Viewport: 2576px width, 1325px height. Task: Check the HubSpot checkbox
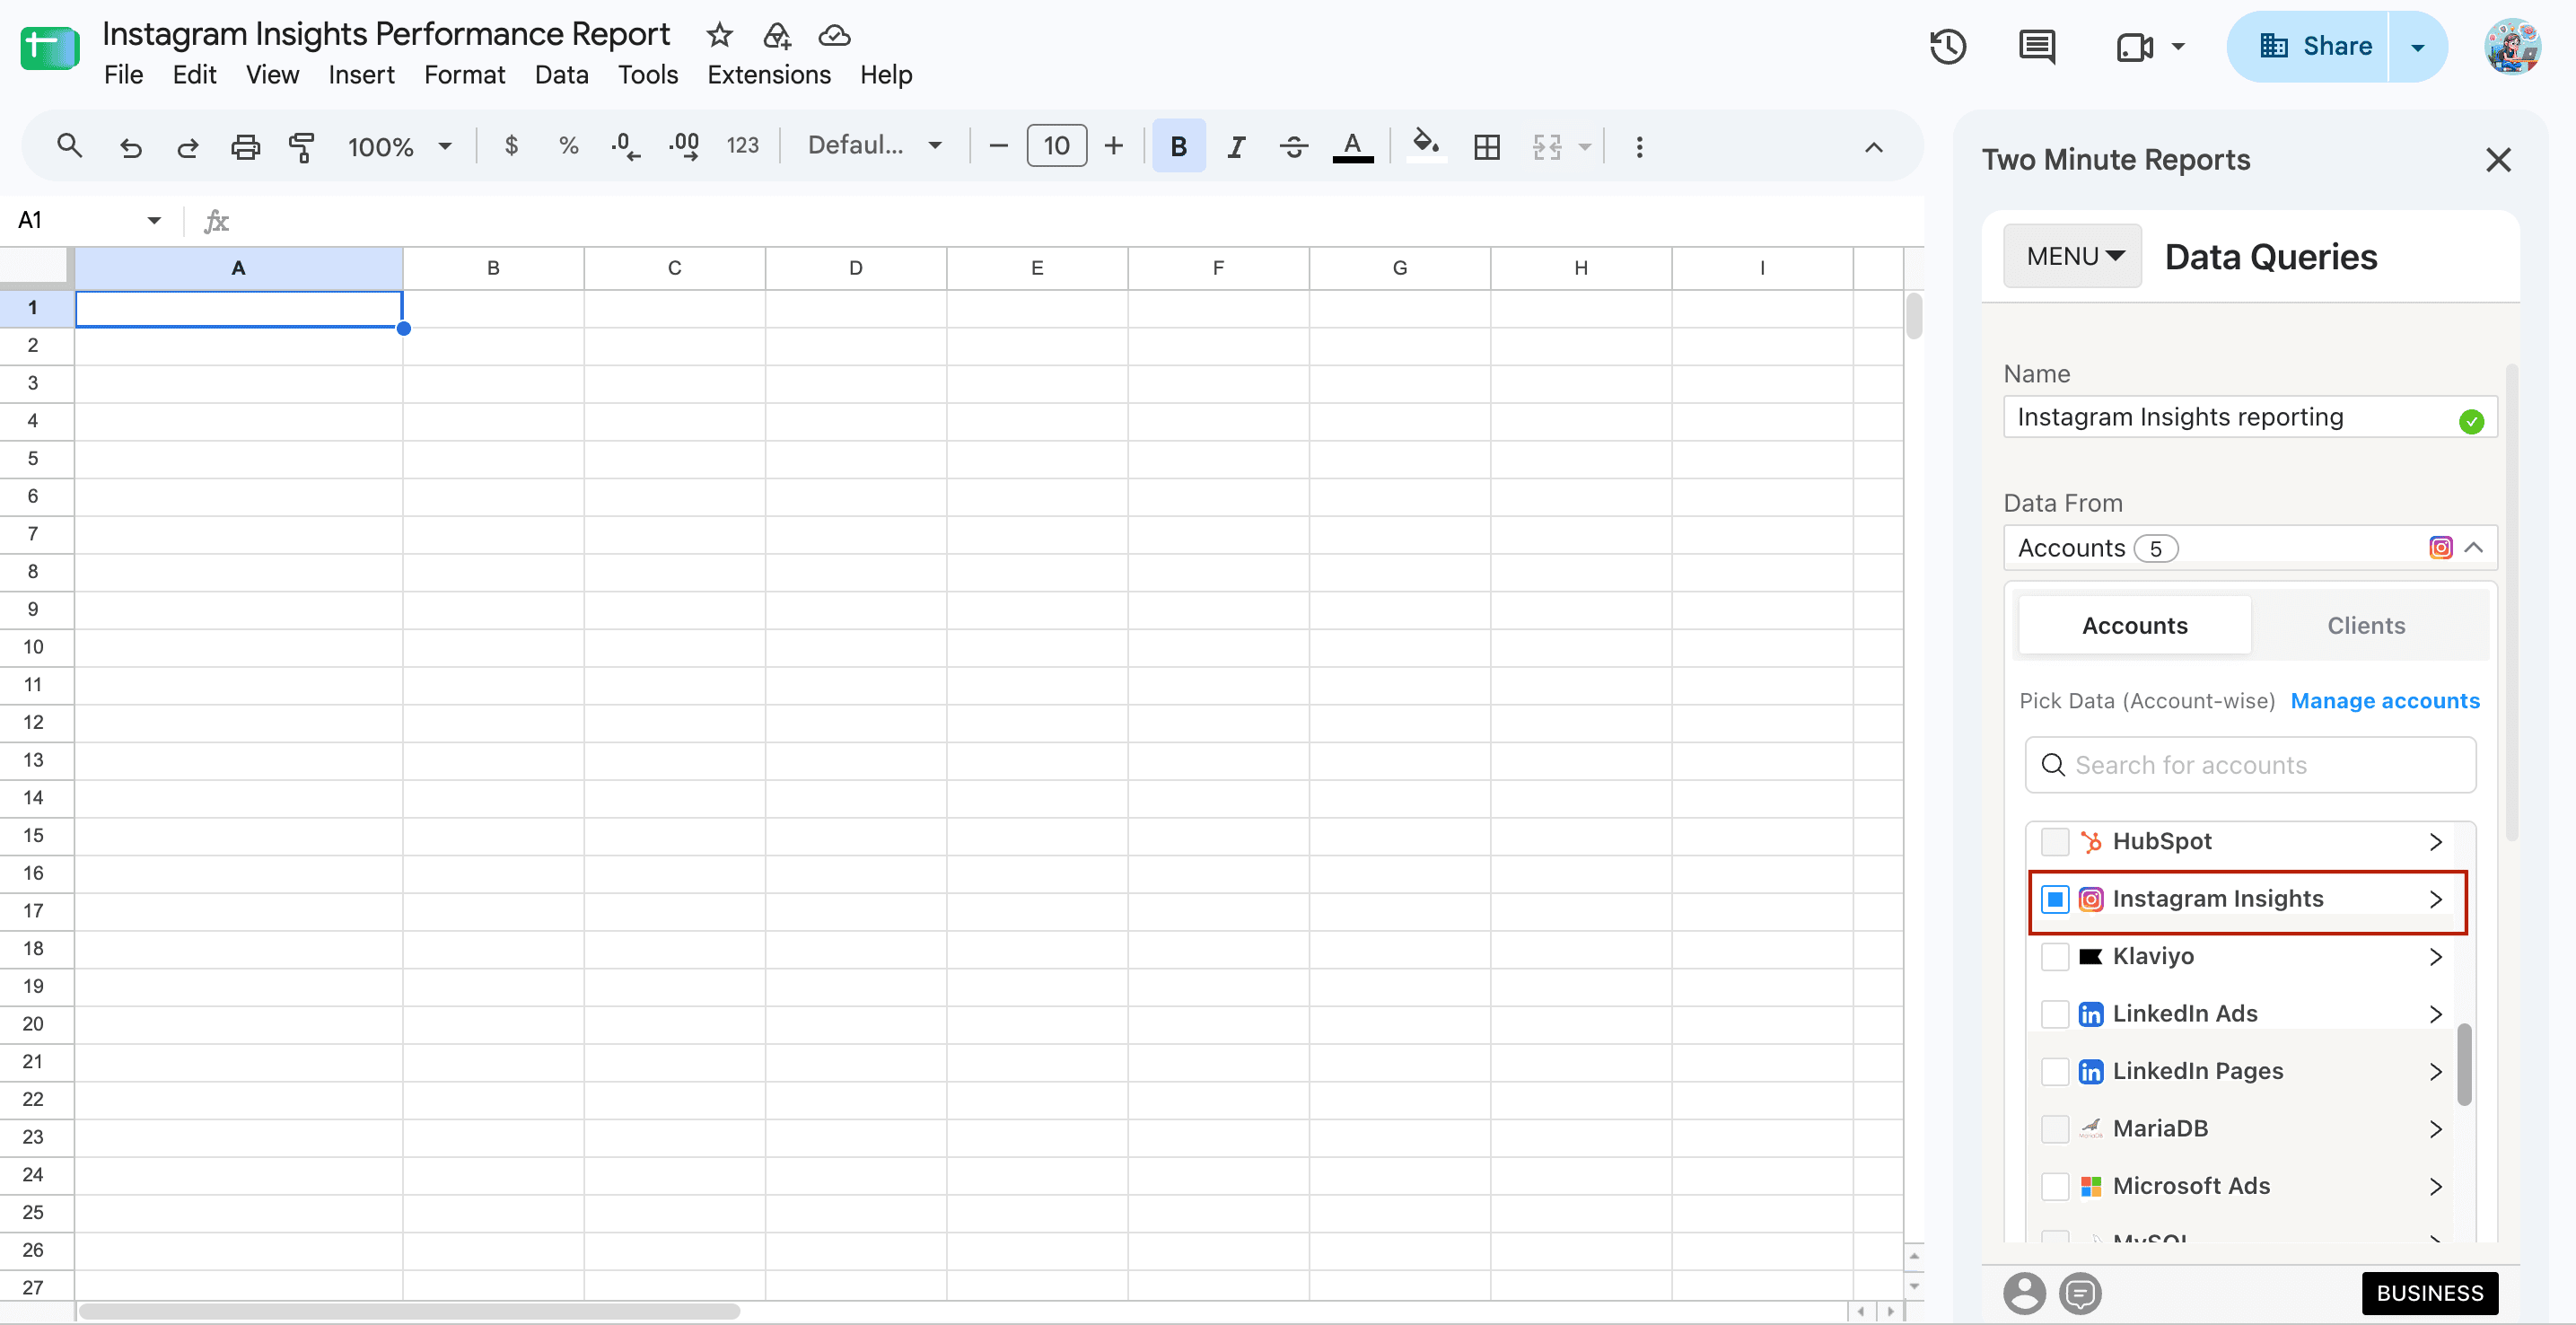[2054, 841]
